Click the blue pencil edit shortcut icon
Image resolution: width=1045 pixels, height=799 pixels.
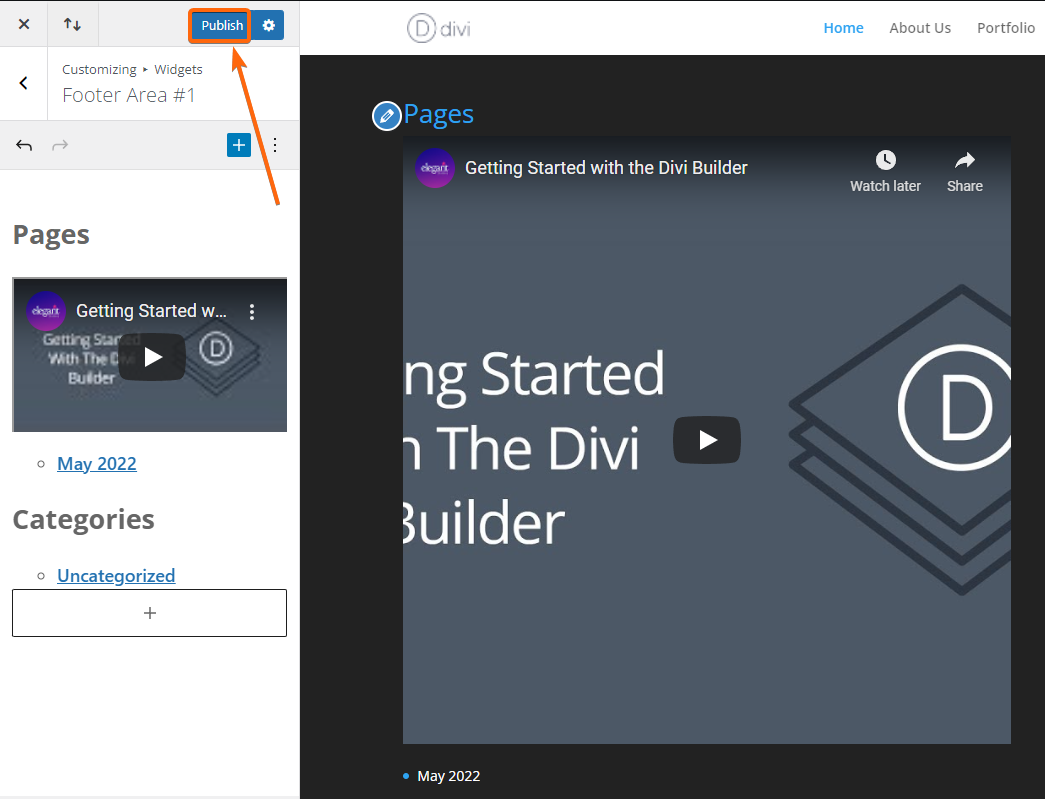coord(387,116)
